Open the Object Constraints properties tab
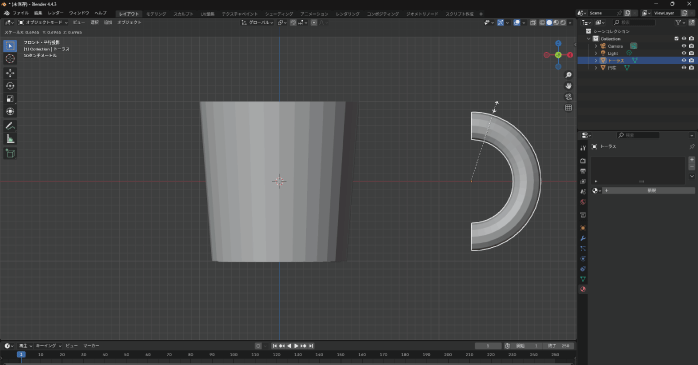 (583, 269)
